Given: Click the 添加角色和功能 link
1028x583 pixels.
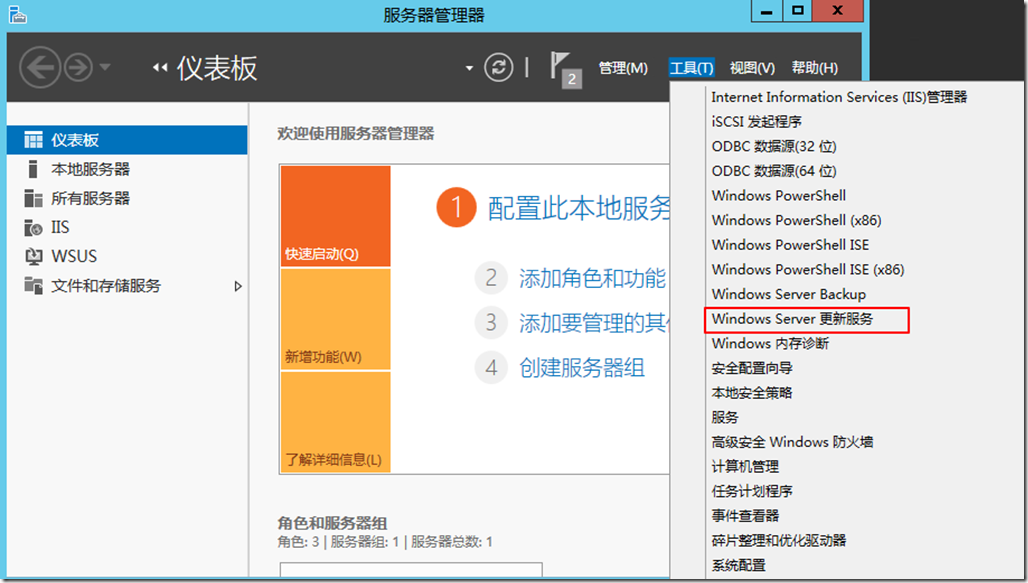Looking at the screenshot, I should 592,278.
